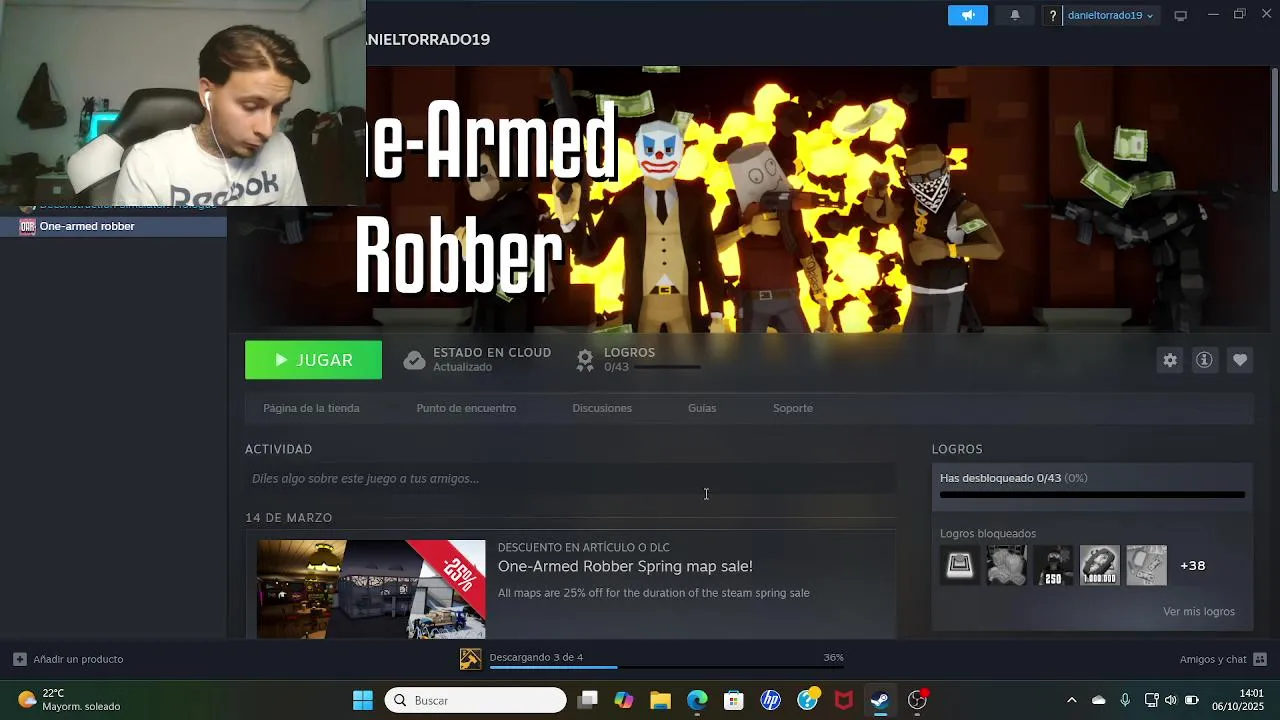The width and height of the screenshot is (1280, 720).
Task: Click the Estado en Cloud icon
Action: [x=414, y=360]
